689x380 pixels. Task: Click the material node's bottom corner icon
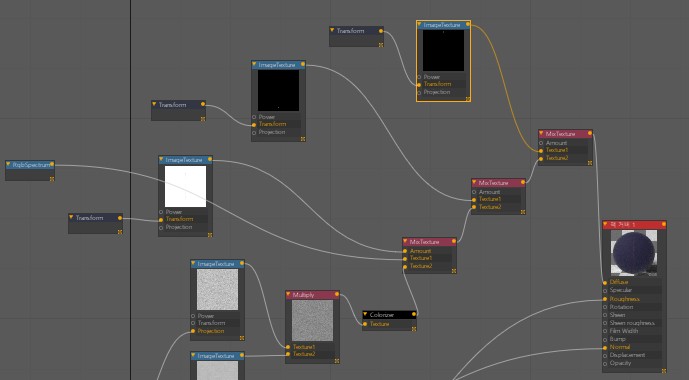(x=664, y=371)
